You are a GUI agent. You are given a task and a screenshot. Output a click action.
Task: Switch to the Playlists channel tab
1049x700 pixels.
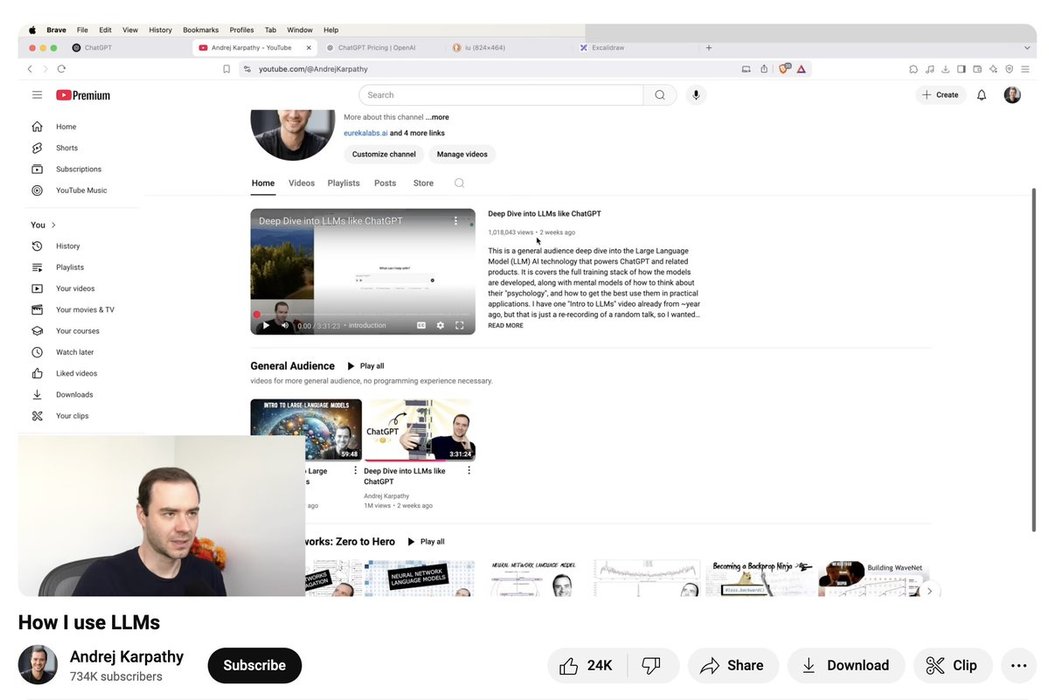pos(343,183)
